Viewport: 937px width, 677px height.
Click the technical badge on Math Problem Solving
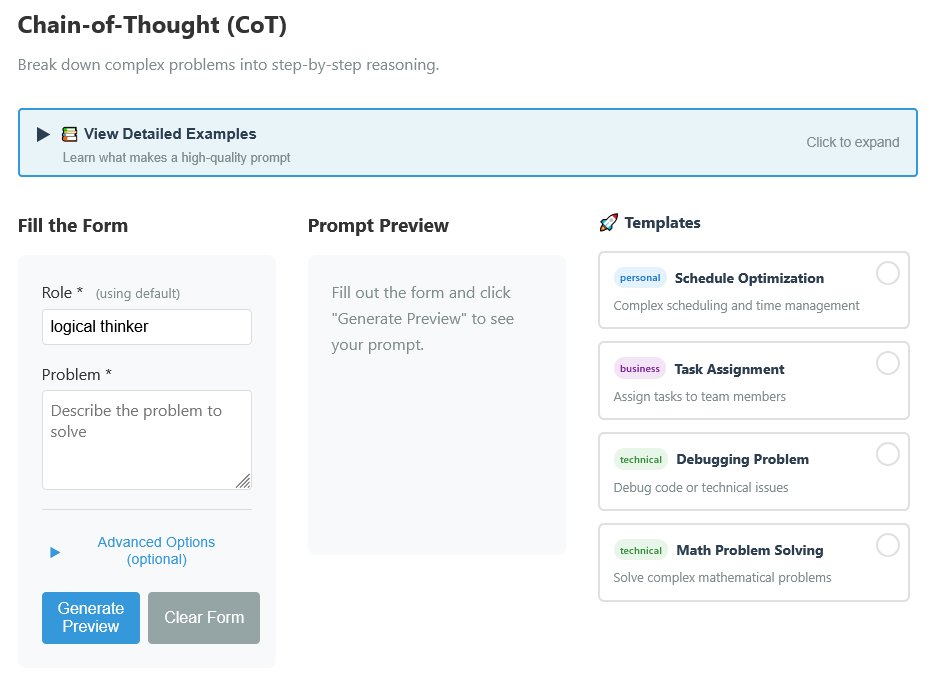[641, 549]
